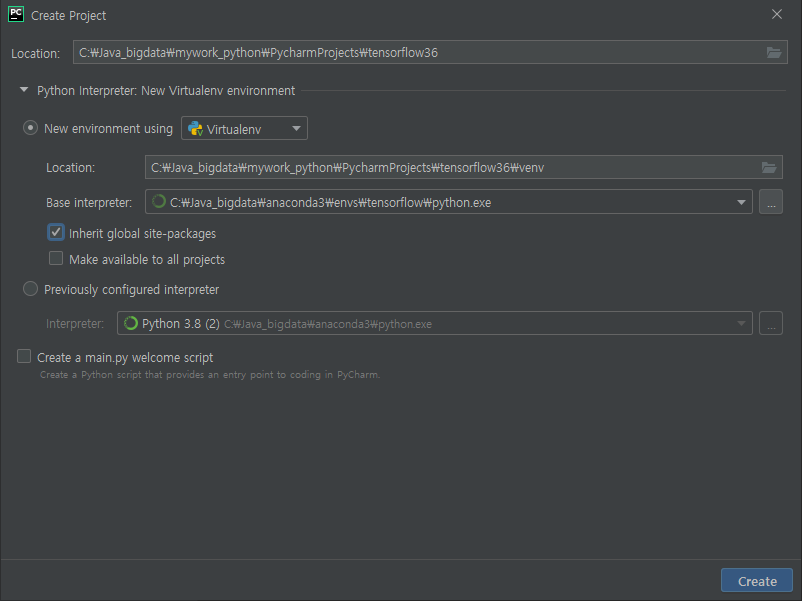802x601 pixels.
Task: Enable Make available to all projects
Action: 56,258
